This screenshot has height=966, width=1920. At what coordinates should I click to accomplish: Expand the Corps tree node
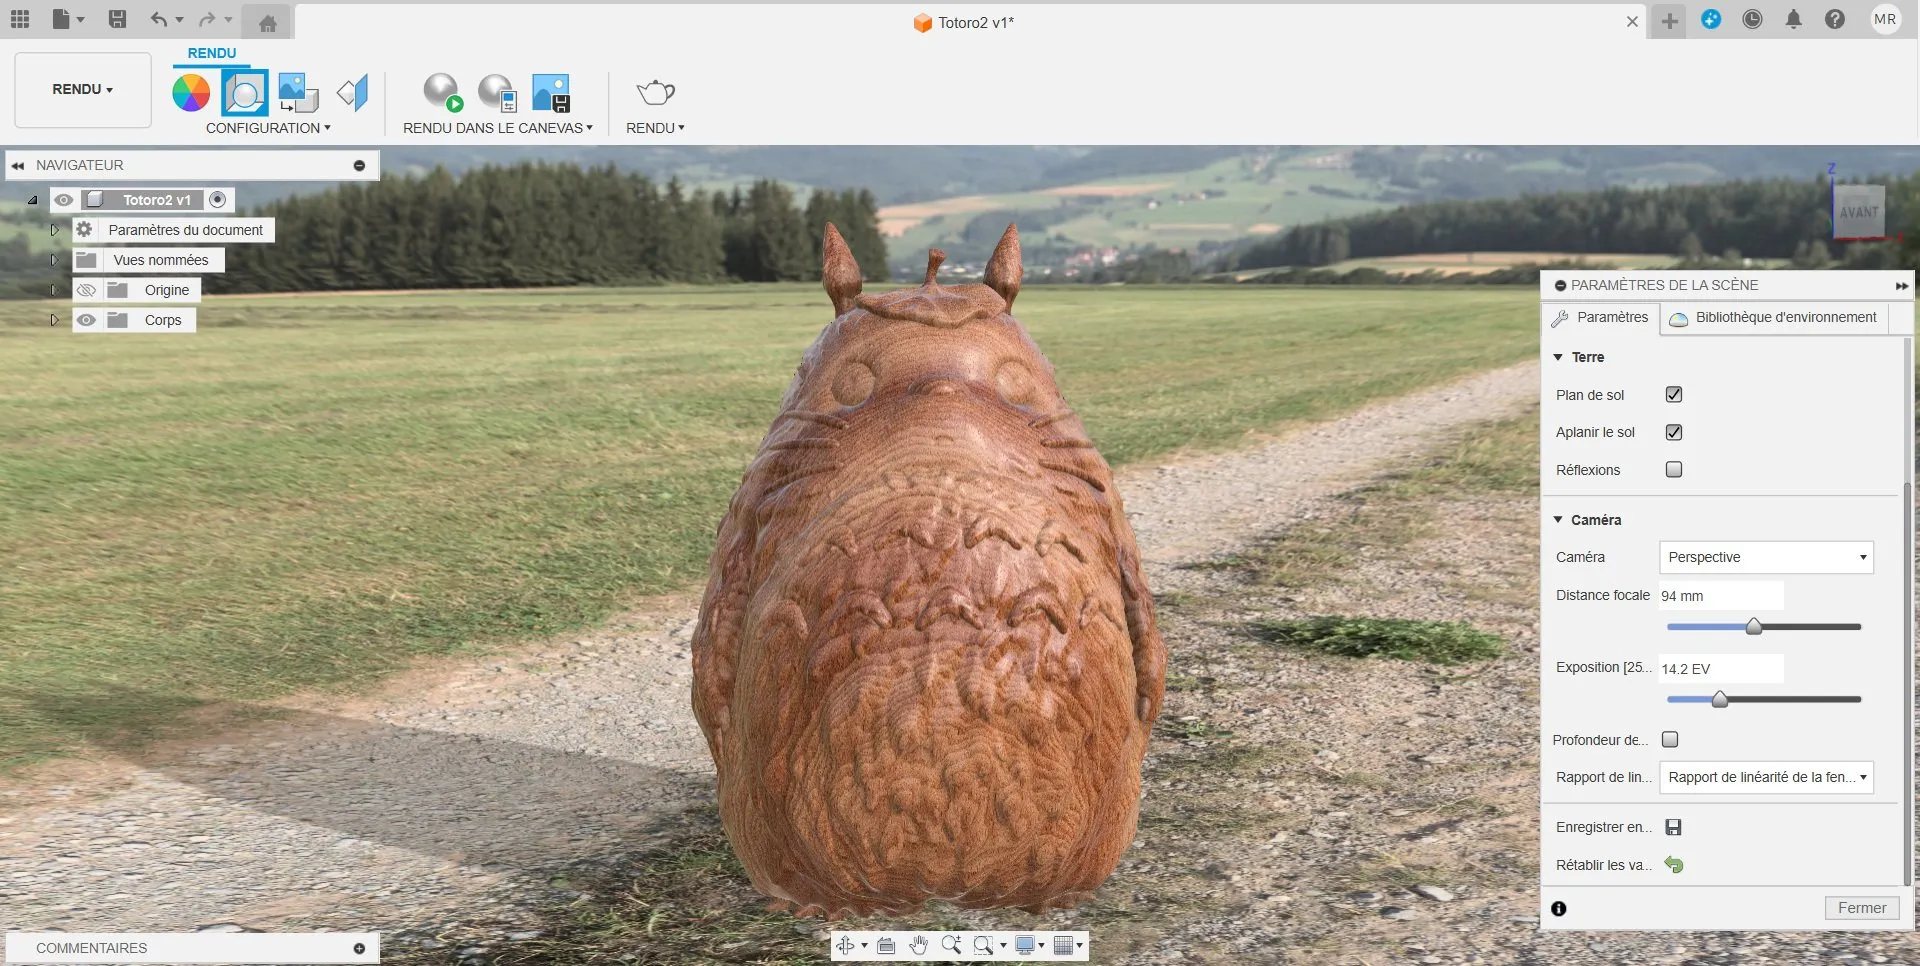55,320
